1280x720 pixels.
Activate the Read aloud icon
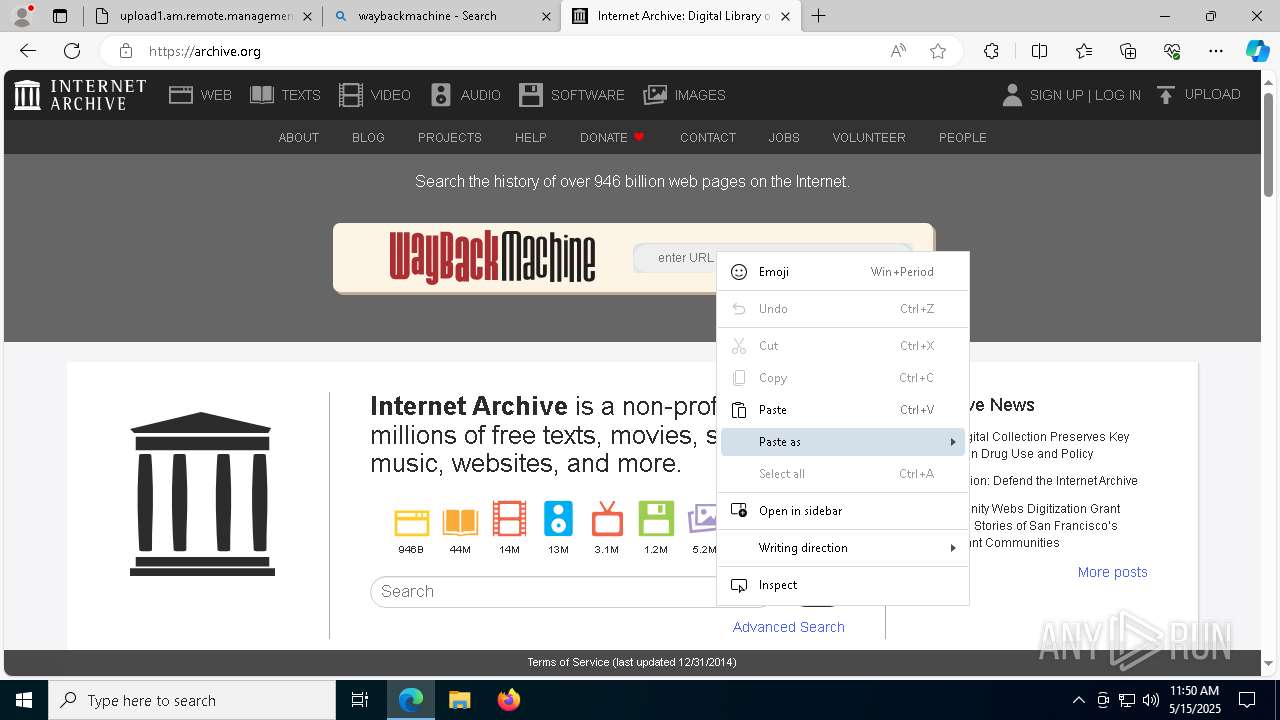[x=898, y=51]
